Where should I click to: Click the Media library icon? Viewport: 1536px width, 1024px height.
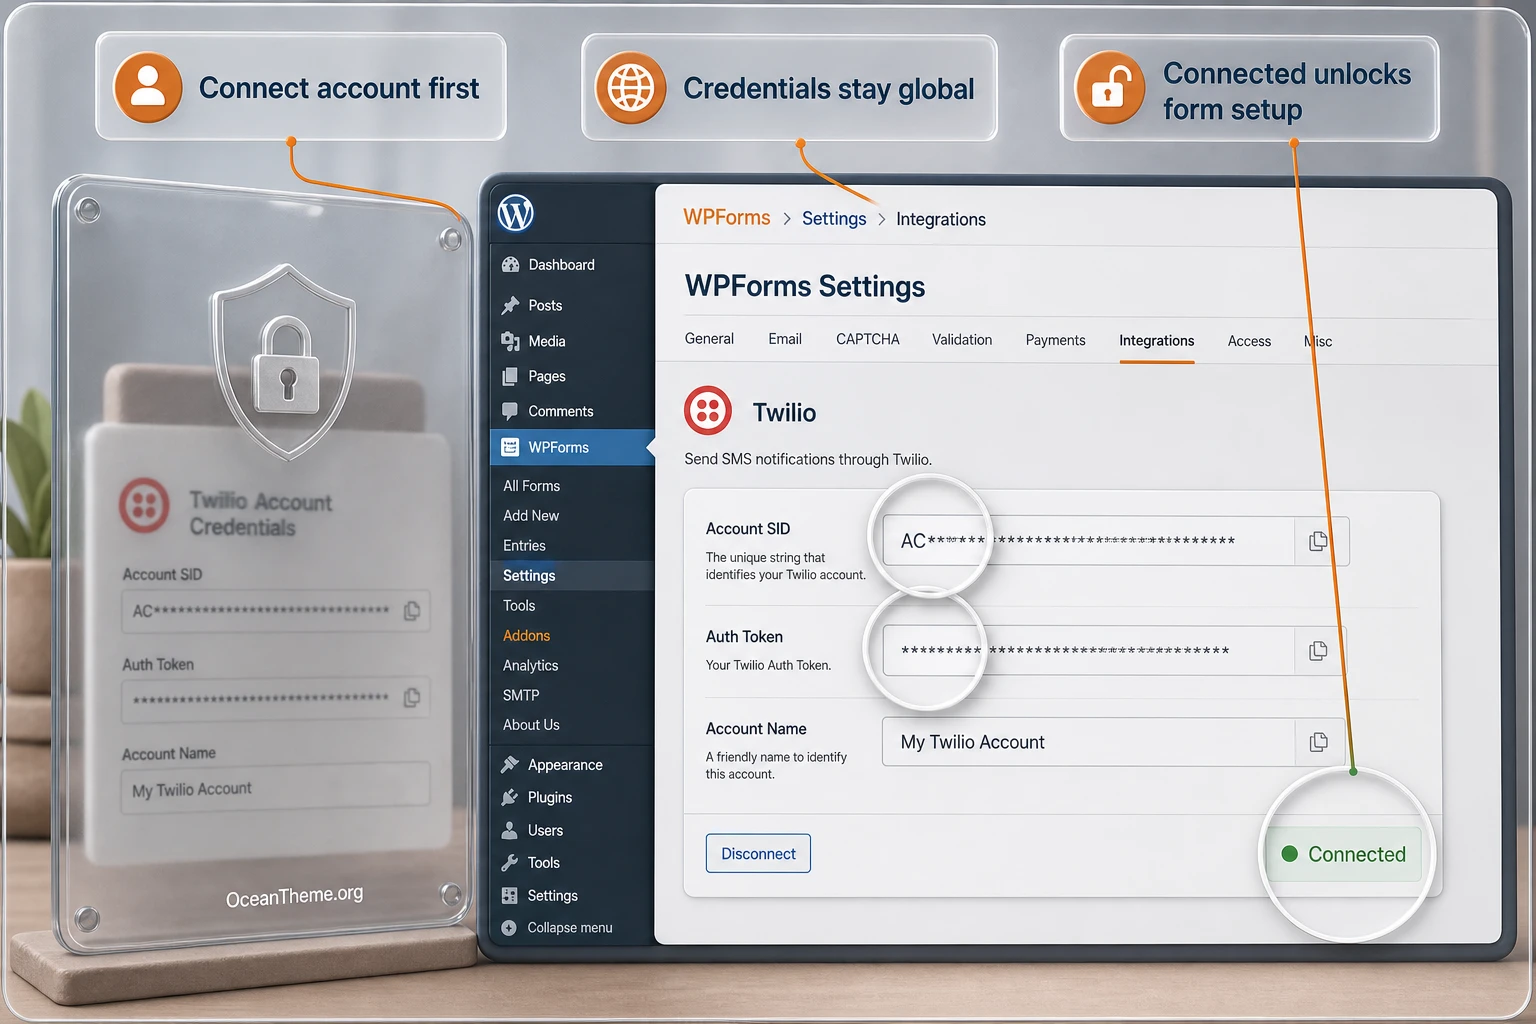(510, 341)
